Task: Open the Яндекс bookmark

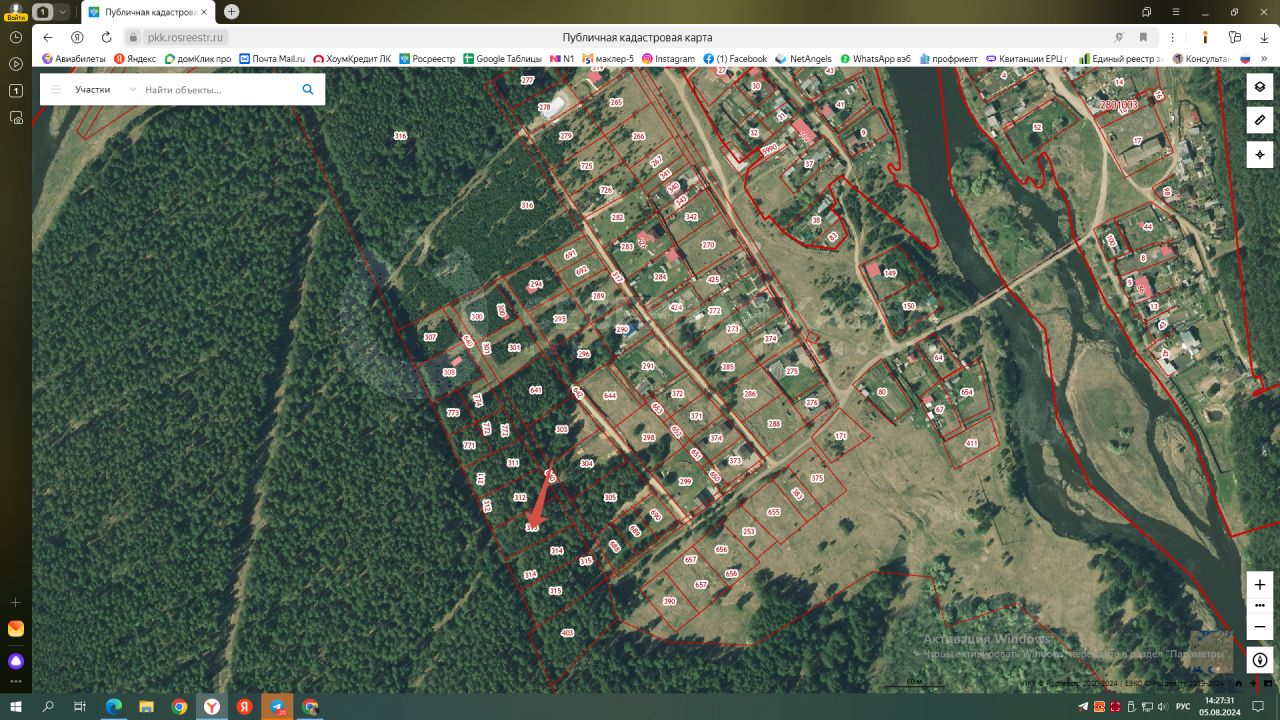Action: 135,59
